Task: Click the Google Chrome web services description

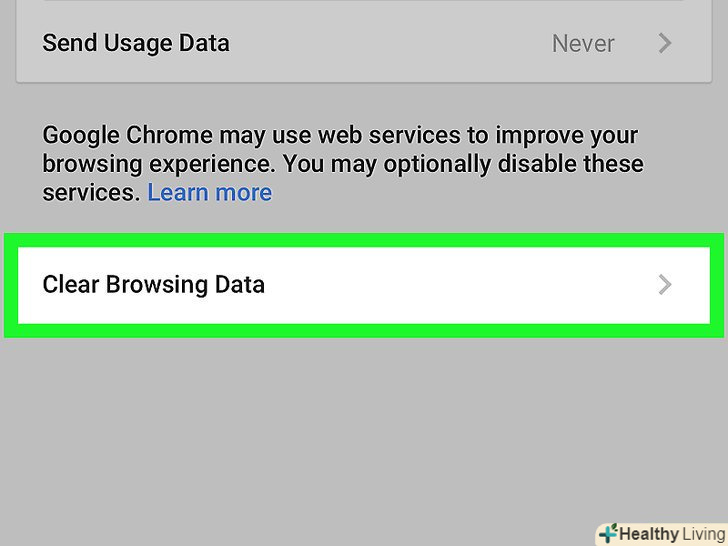Action: (x=340, y=164)
